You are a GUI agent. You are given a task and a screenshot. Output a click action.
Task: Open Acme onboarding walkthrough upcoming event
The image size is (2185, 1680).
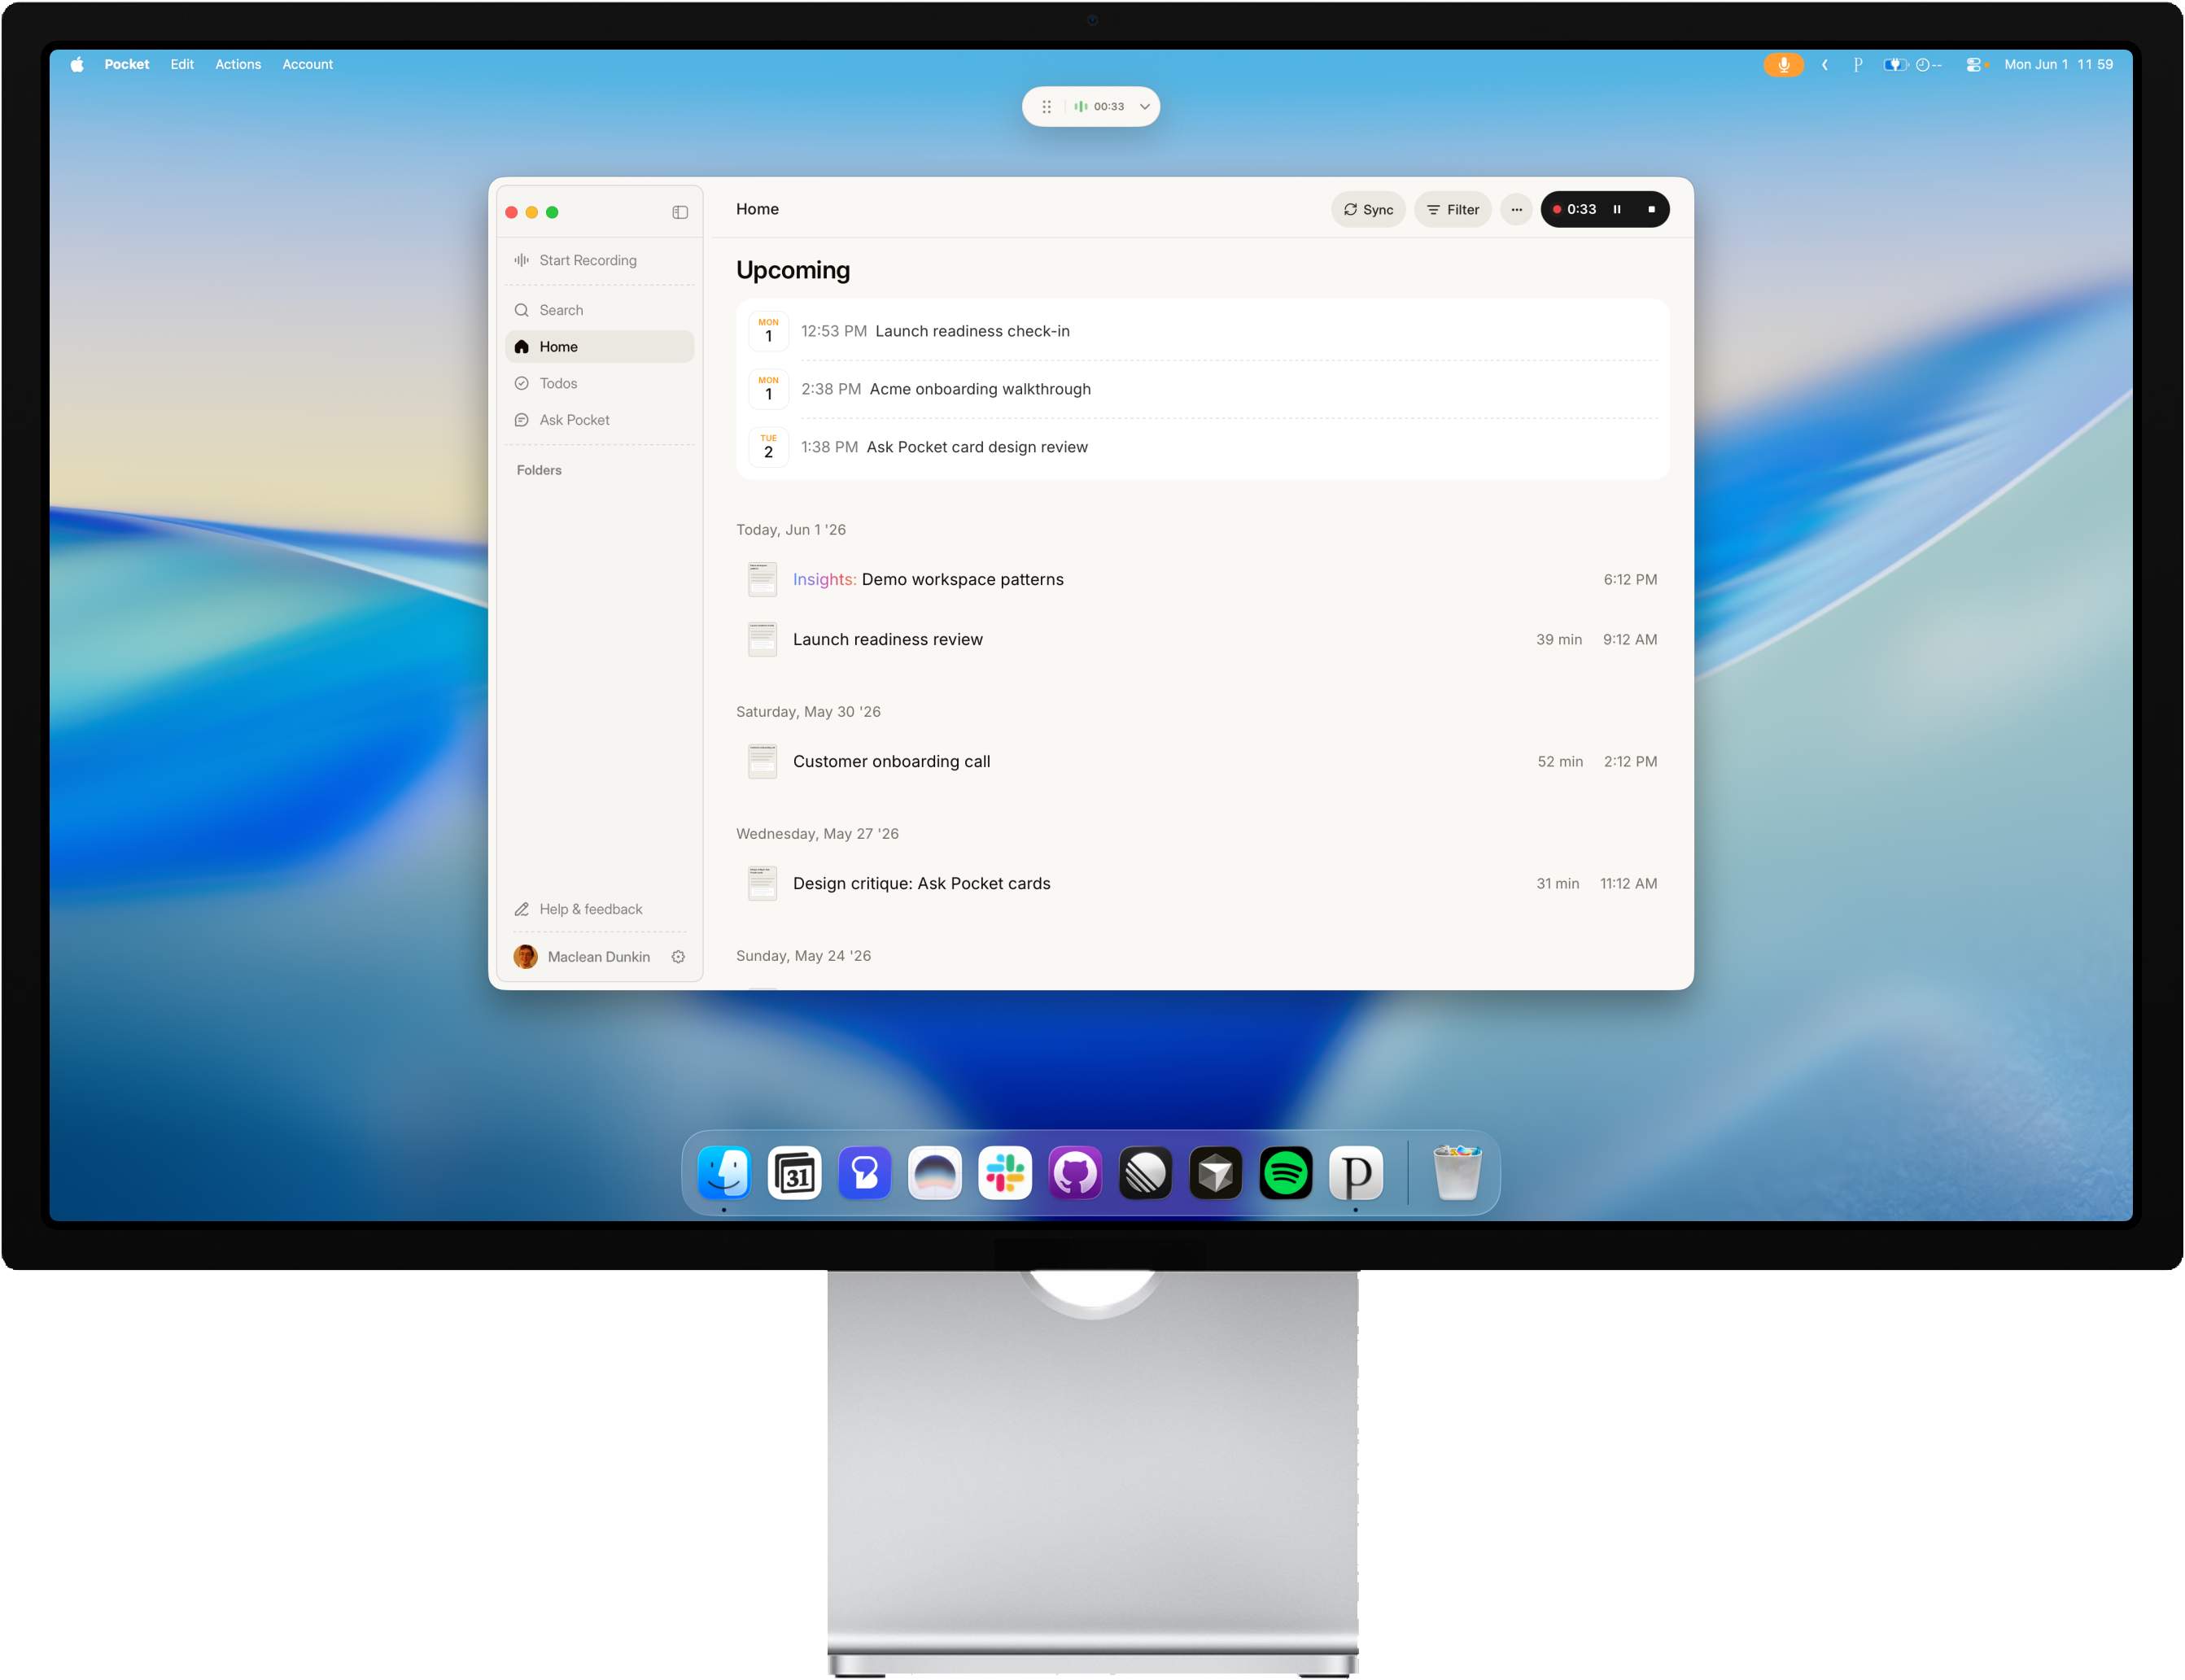[x=1202, y=389]
